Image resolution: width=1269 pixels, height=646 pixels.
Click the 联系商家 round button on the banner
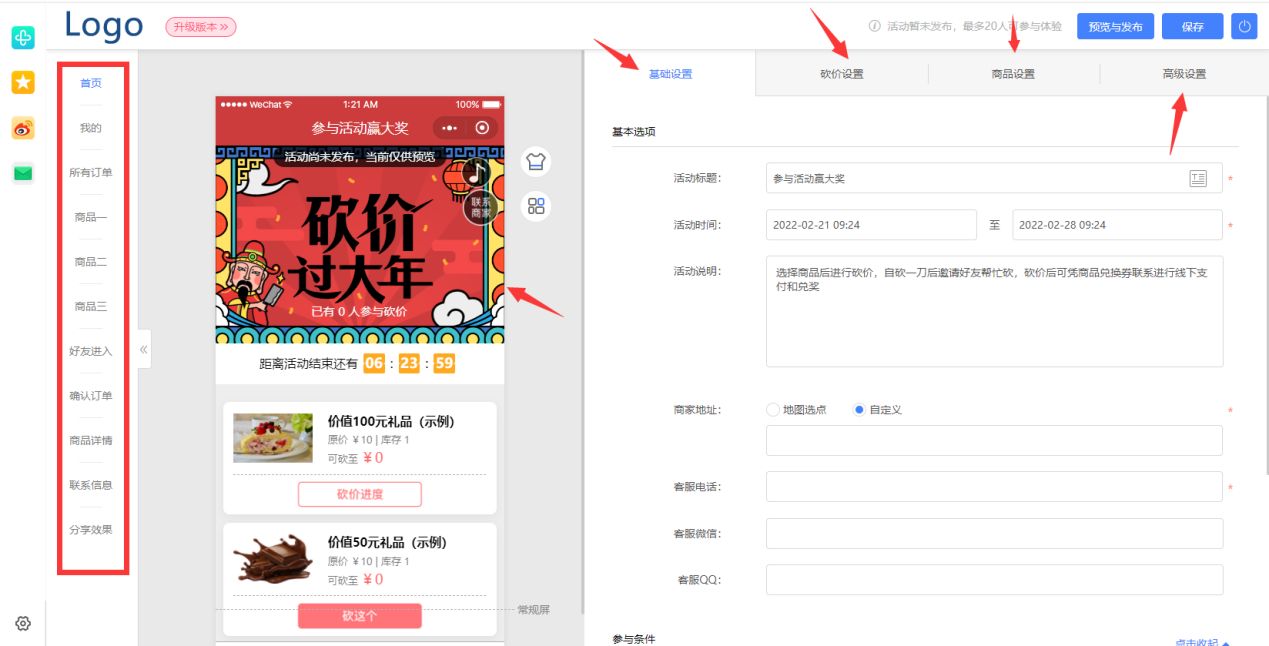coord(481,207)
